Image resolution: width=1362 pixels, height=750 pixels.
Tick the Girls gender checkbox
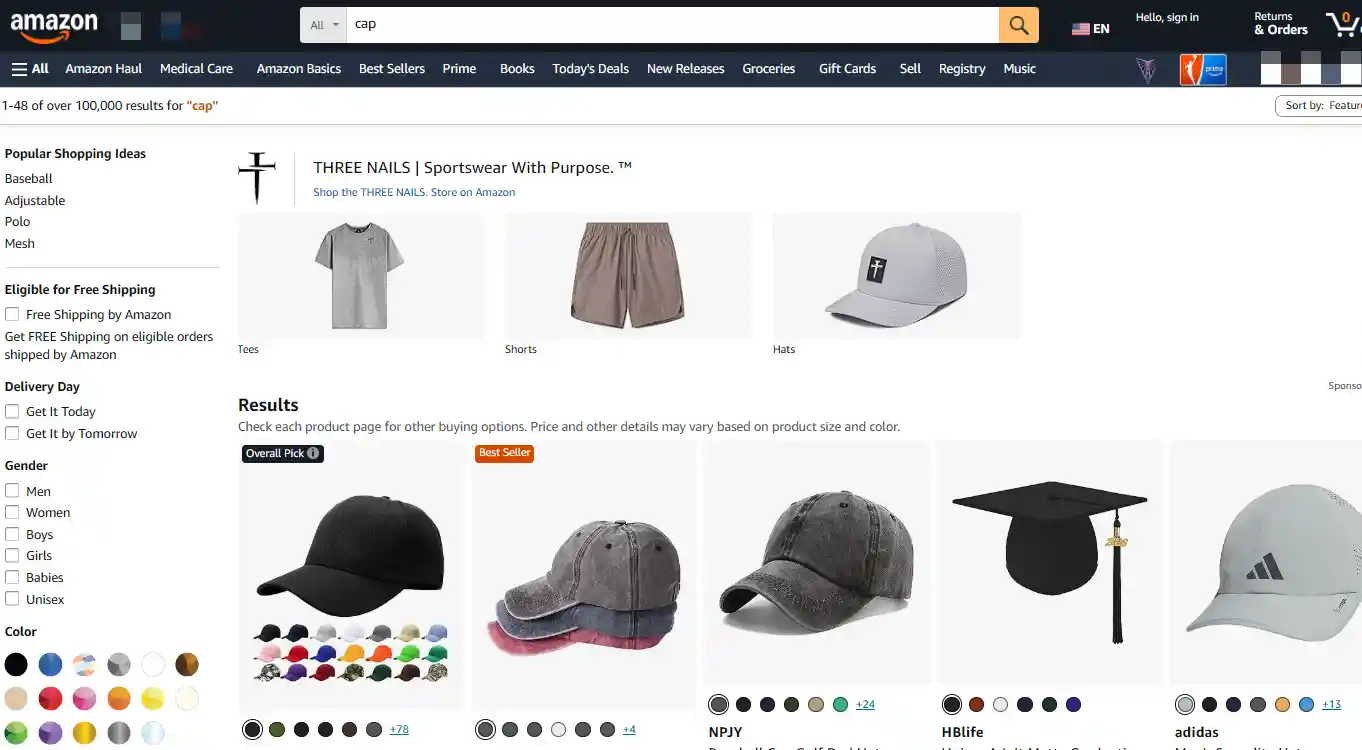[12, 555]
